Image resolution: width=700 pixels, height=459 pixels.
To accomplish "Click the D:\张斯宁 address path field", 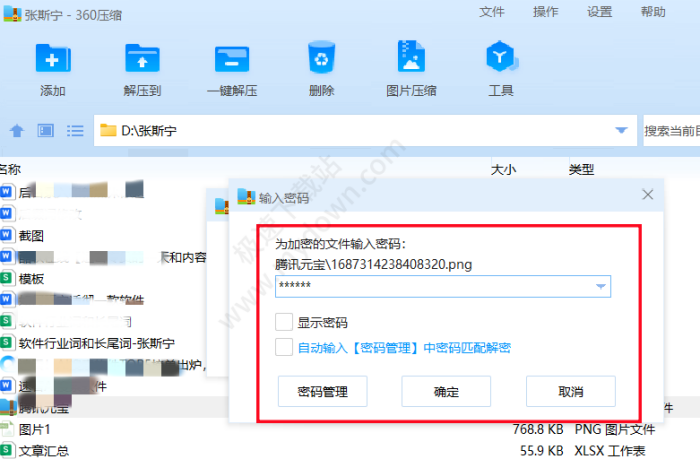I will pyautogui.click(x=365, y=130).
